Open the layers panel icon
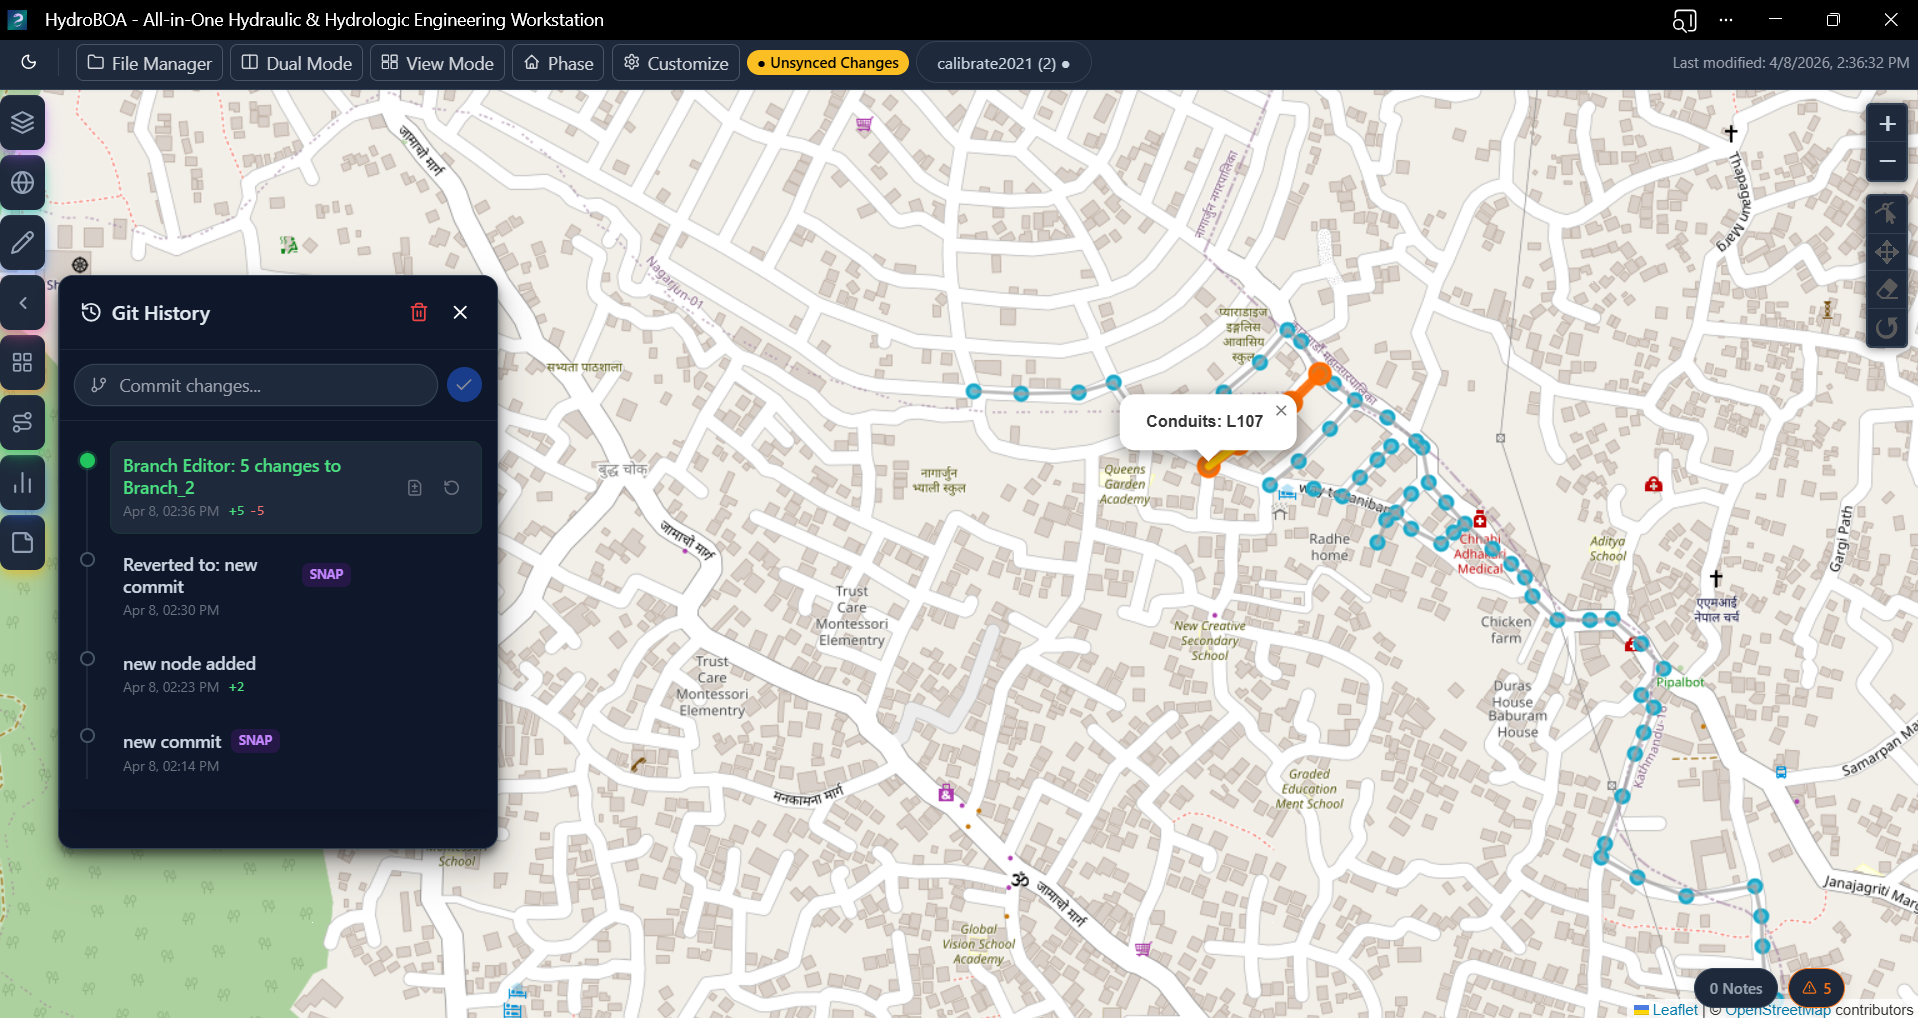The width and height of the screenshot is (1918, 1018). tap(23, 123)
